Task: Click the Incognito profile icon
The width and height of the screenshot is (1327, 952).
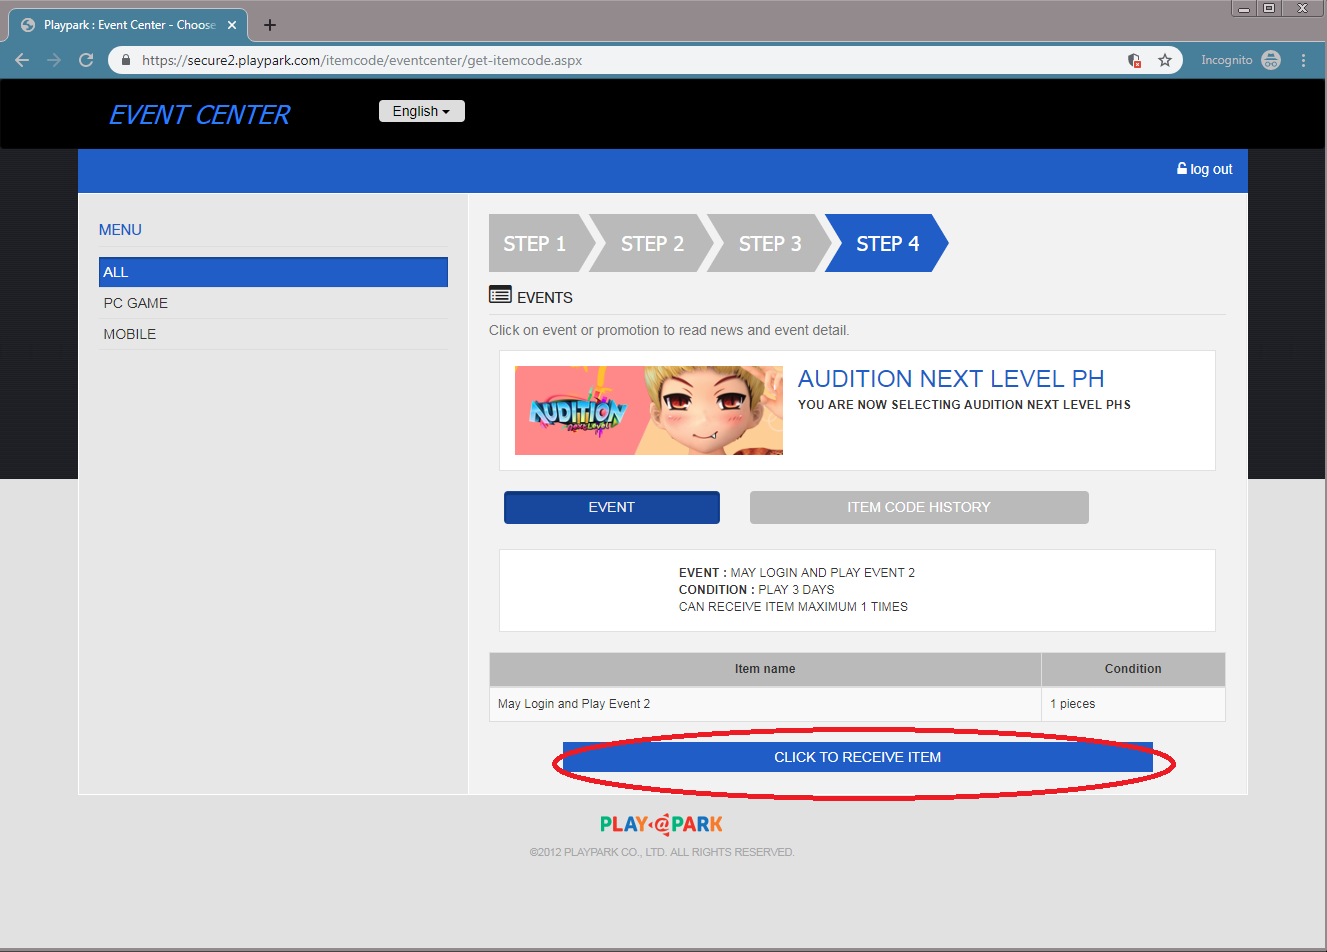Action: [x=1271, y=60]
